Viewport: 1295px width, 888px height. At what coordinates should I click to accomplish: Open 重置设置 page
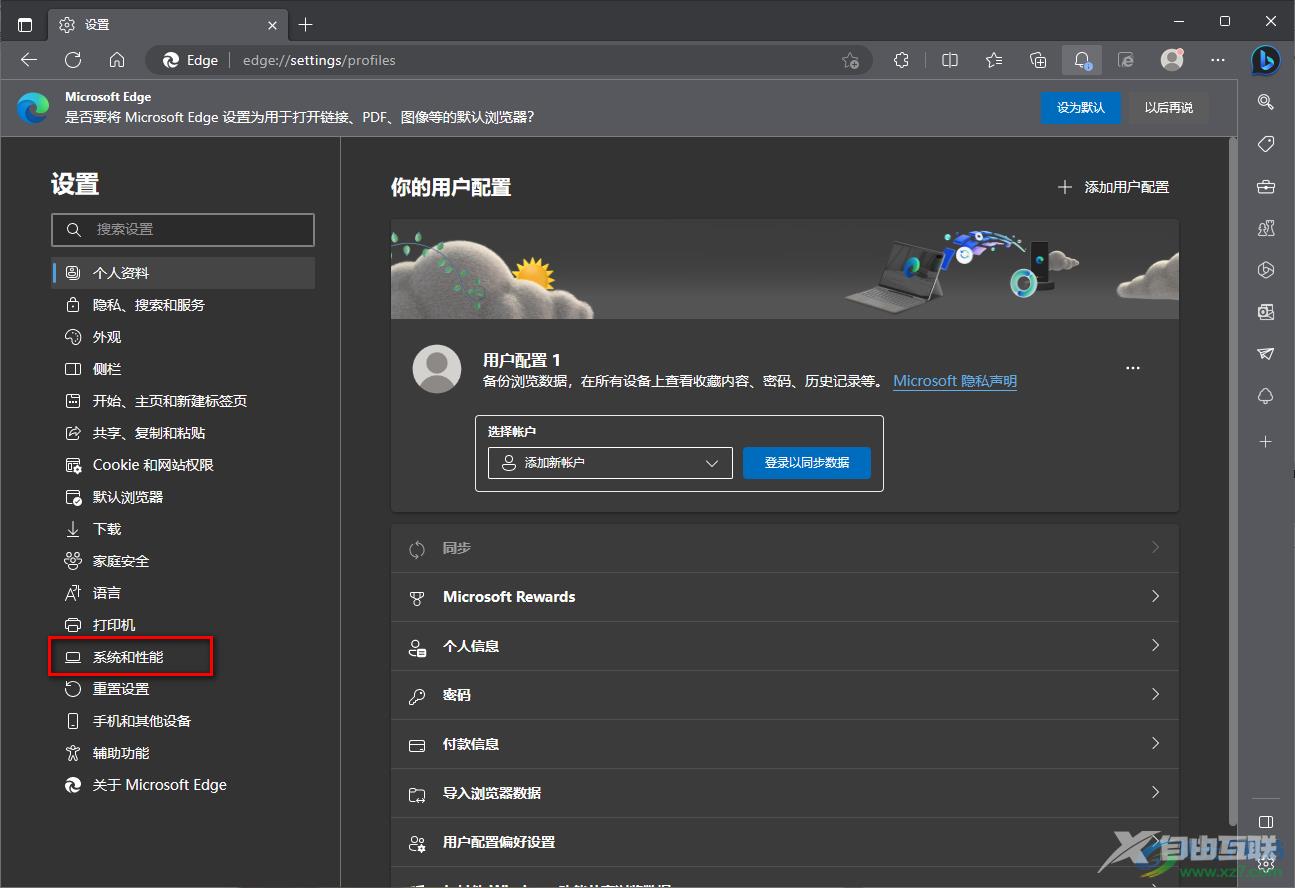pos(183,689)
